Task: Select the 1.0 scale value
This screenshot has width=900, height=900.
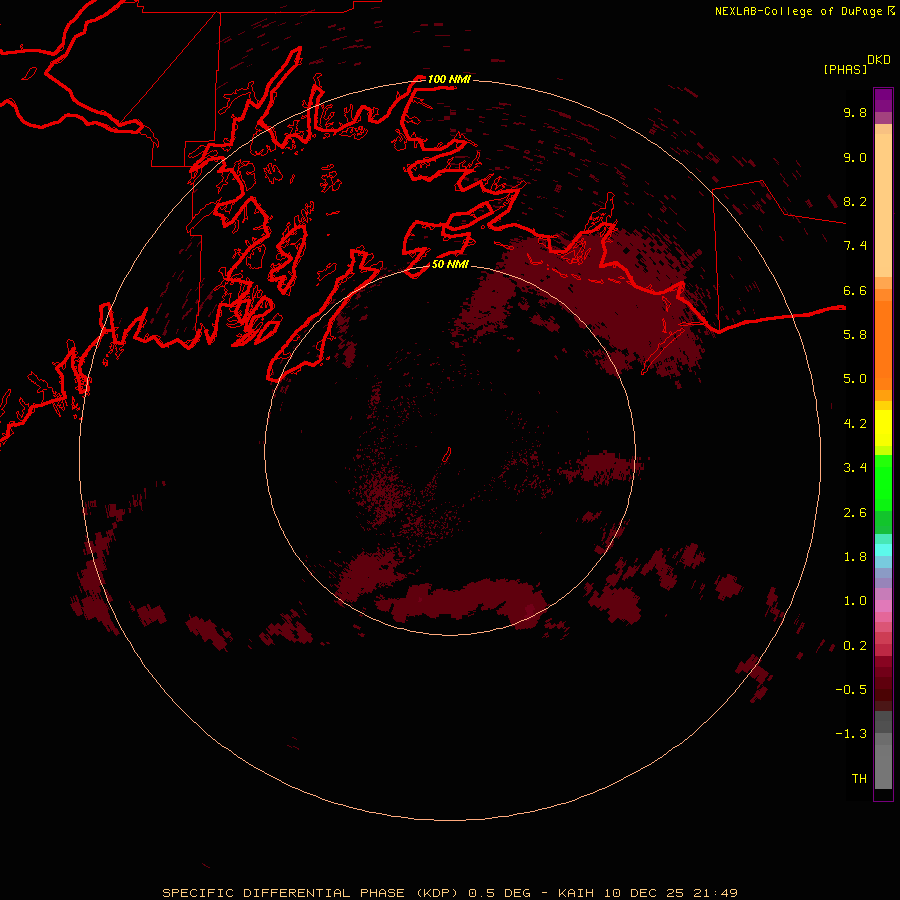Action: 855,601
